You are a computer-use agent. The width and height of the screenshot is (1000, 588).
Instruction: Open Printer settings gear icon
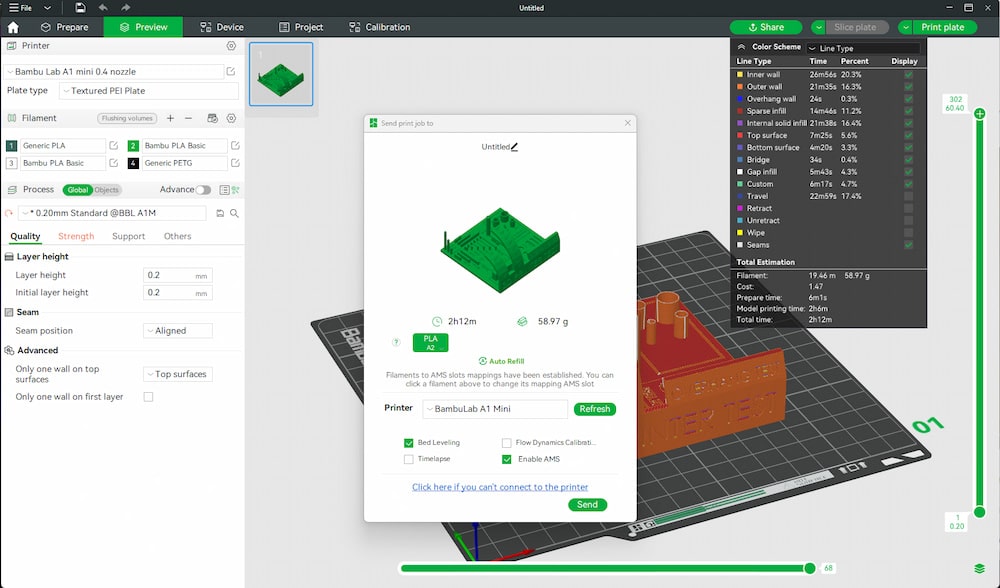232,46
